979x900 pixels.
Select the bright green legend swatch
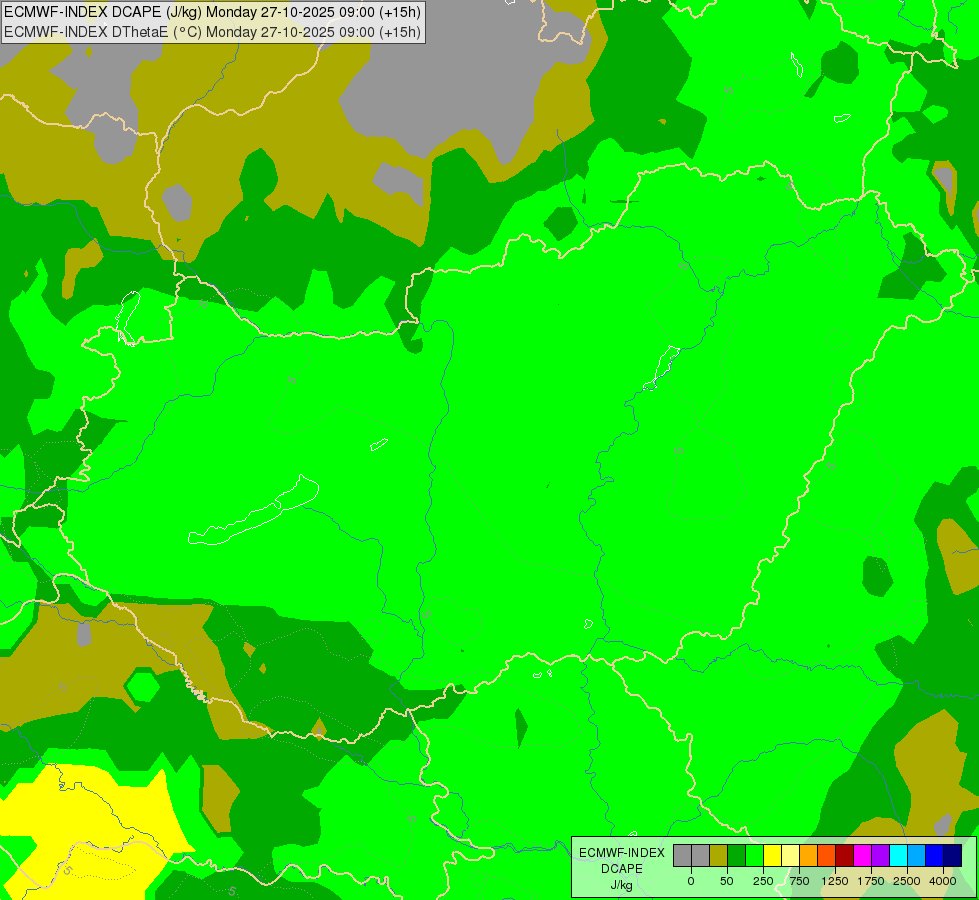754,856
